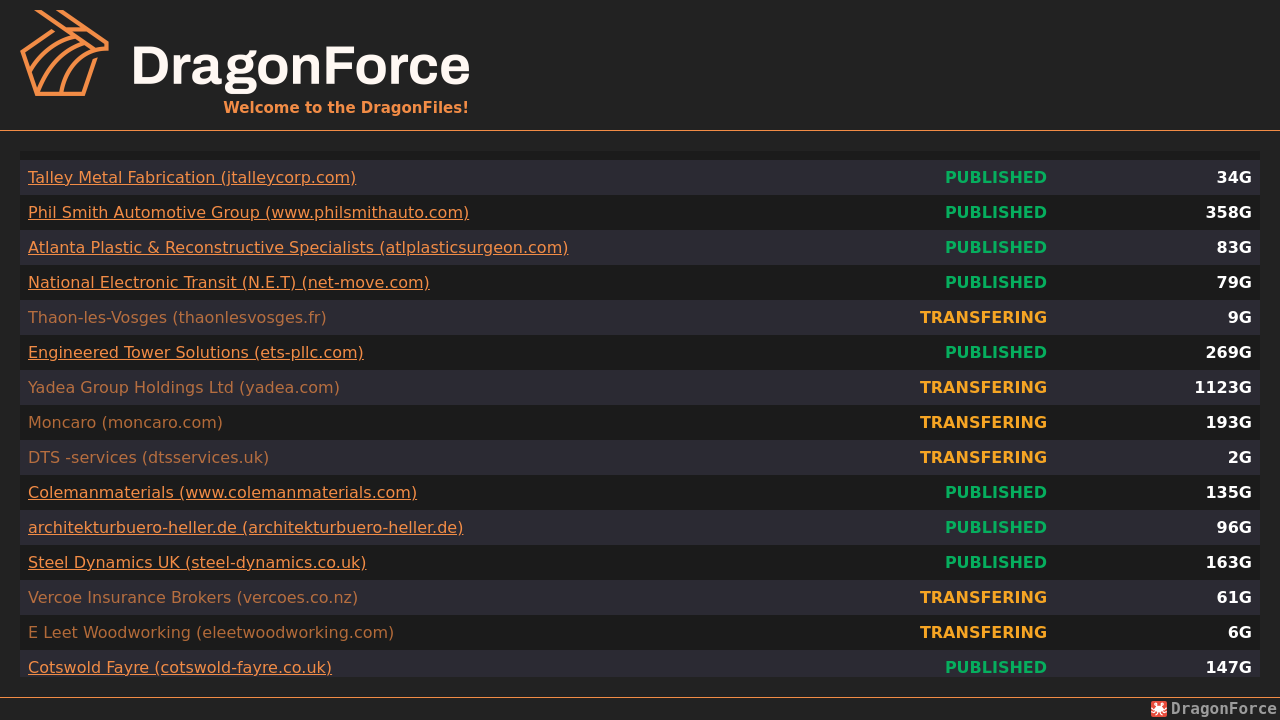Click the 'Welcome to the DragonFiles!' tagline
The image size is (1280, 720).
point(346,107)
